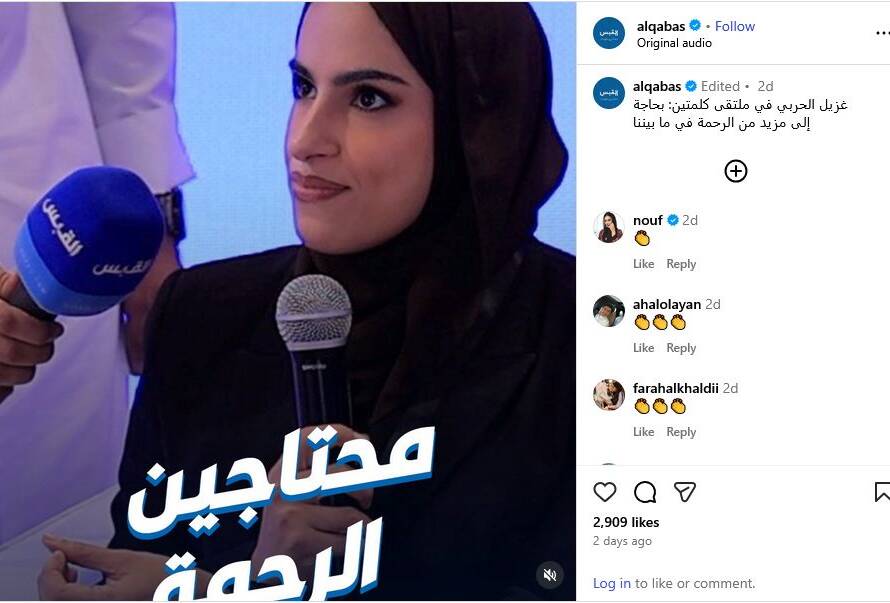
Task: Open Original audio link
Action: tap(674, 43)
